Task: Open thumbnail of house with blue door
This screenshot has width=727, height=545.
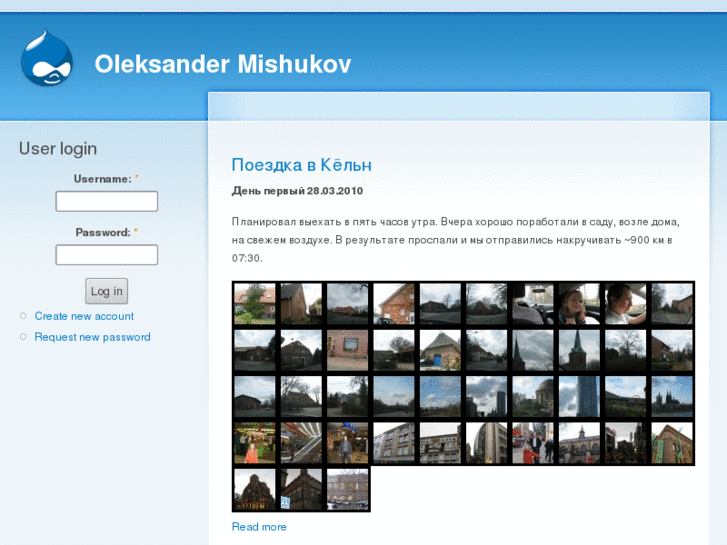Action: pyautogui.click(x=440, y=350)
